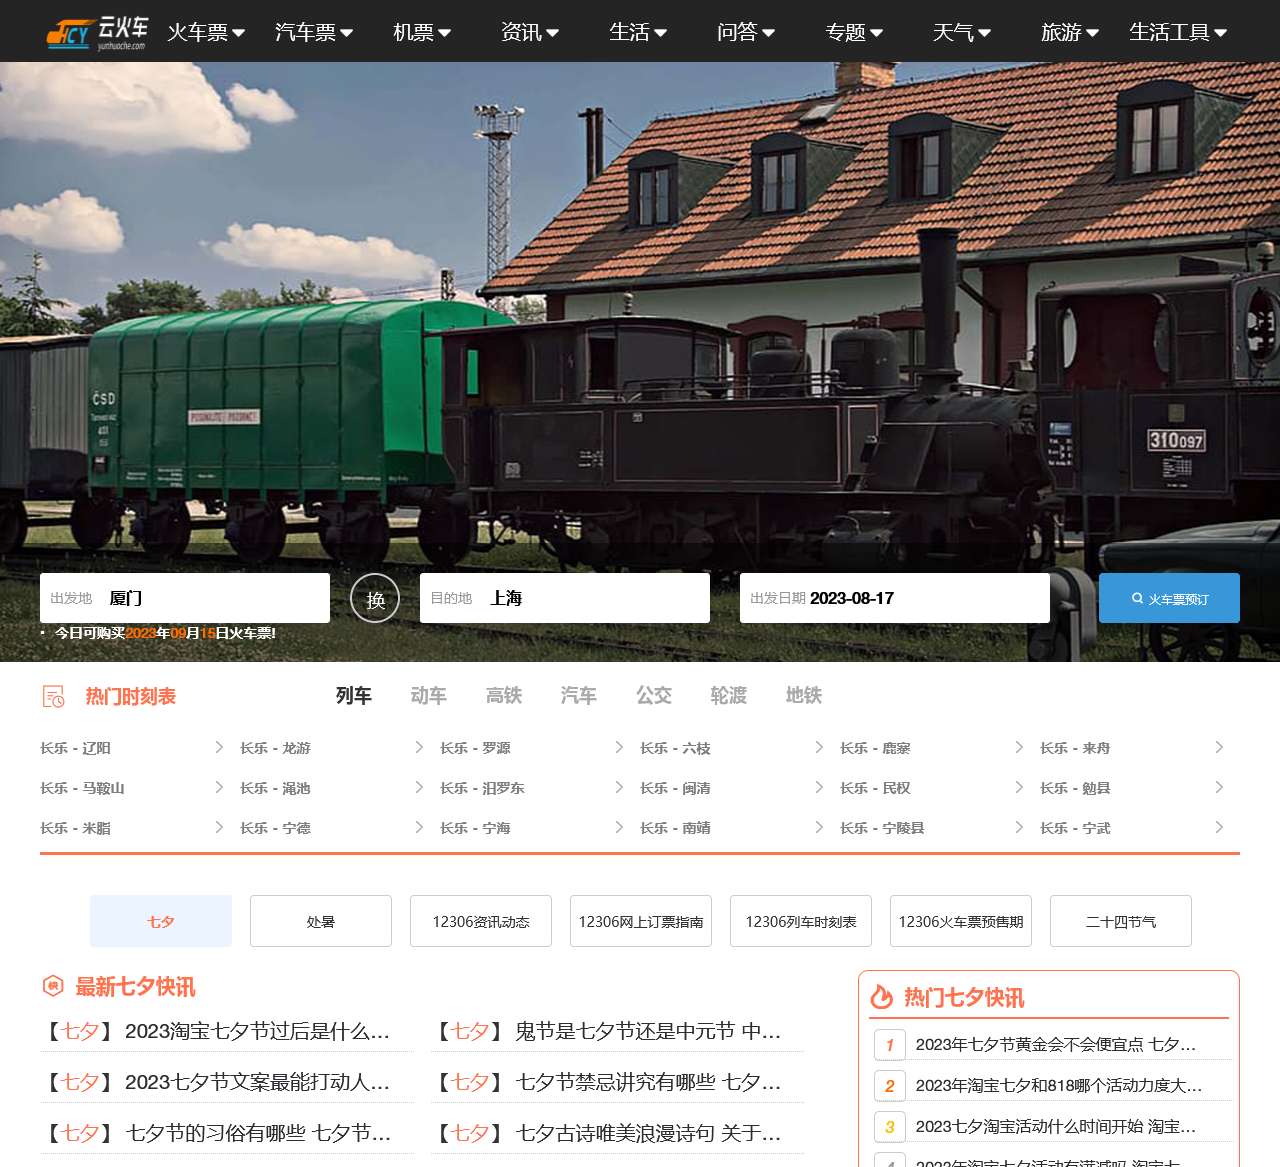
Task: Open the 12306火车票预售期 topic
Action: click(x=961, y=921)
